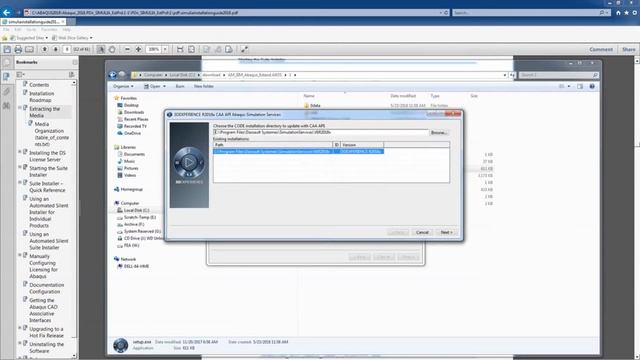640x360 pixels.
Task: Click Browse in installer dialog
Action: [x=439, y=133]
